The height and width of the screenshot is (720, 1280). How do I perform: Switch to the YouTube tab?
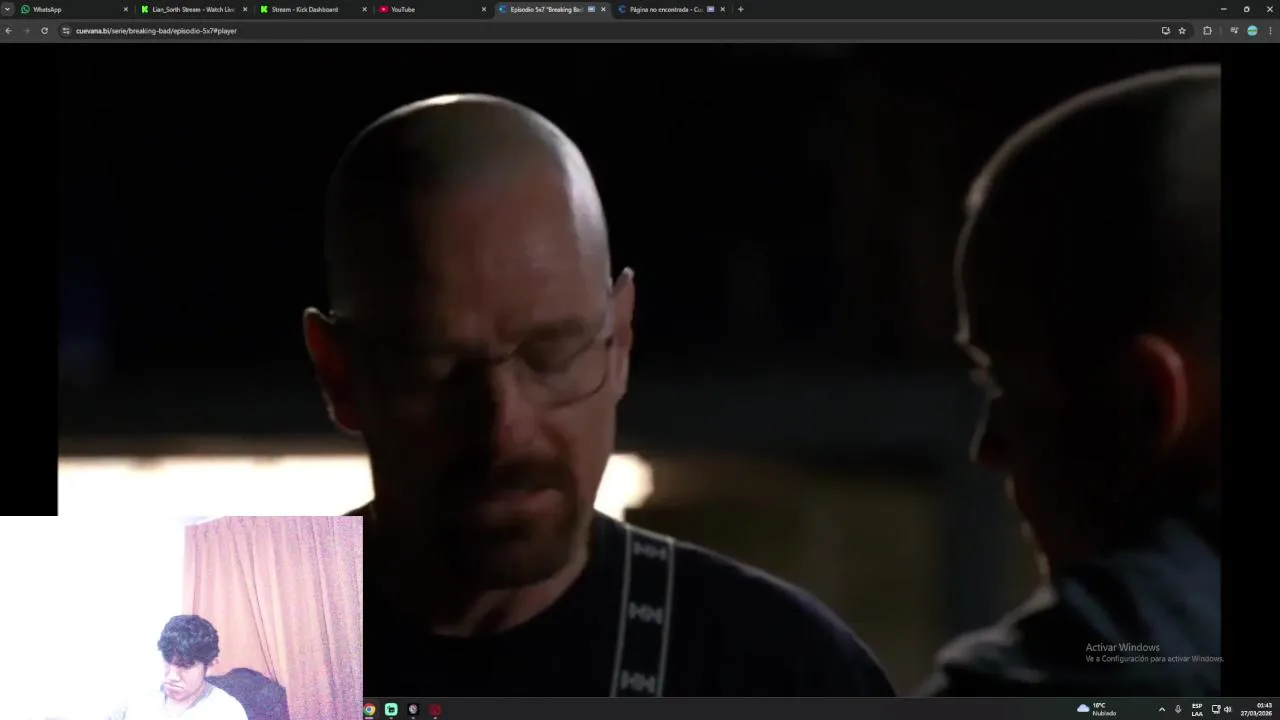click(432, 9)
